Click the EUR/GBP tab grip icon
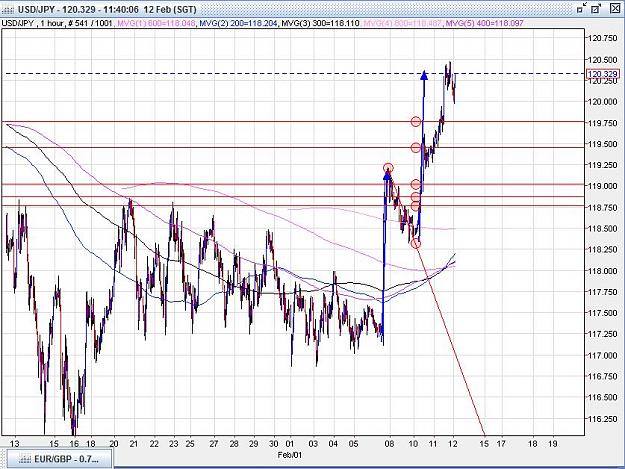This screenshot has width=625, height=469. [24, 459]
